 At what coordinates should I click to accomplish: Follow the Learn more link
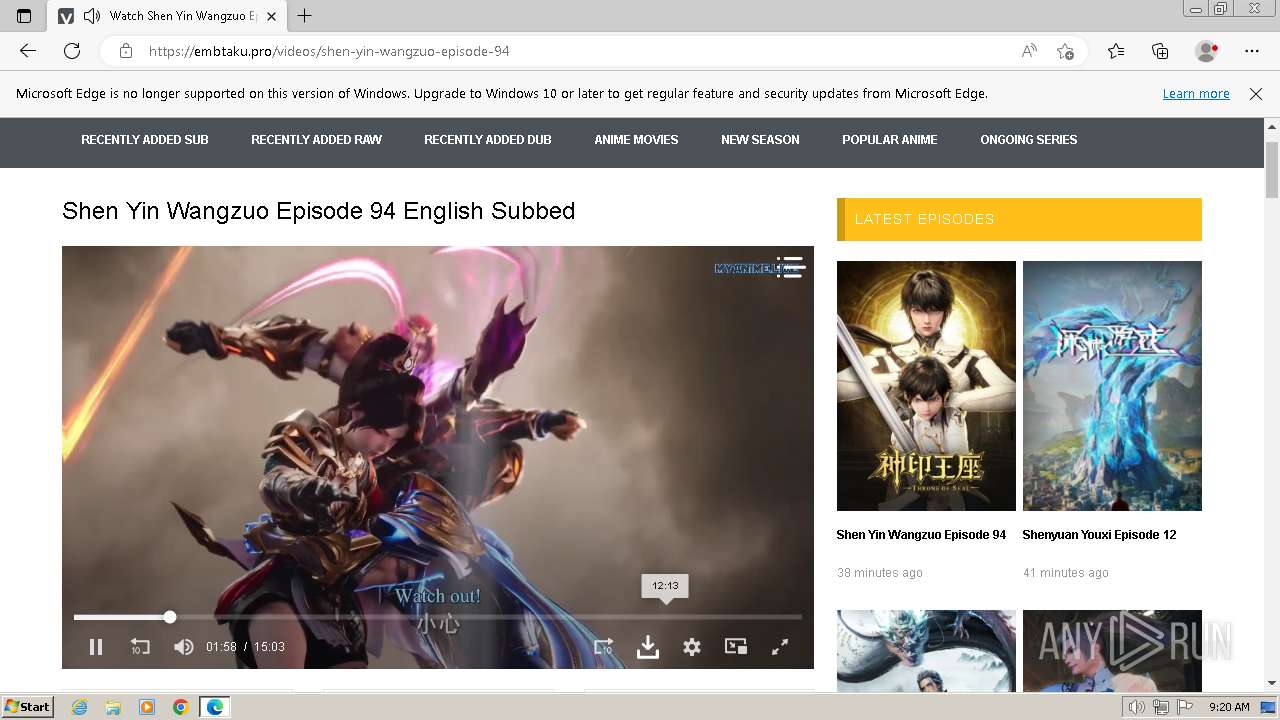pyautogui.click(x=1196, y=94)
